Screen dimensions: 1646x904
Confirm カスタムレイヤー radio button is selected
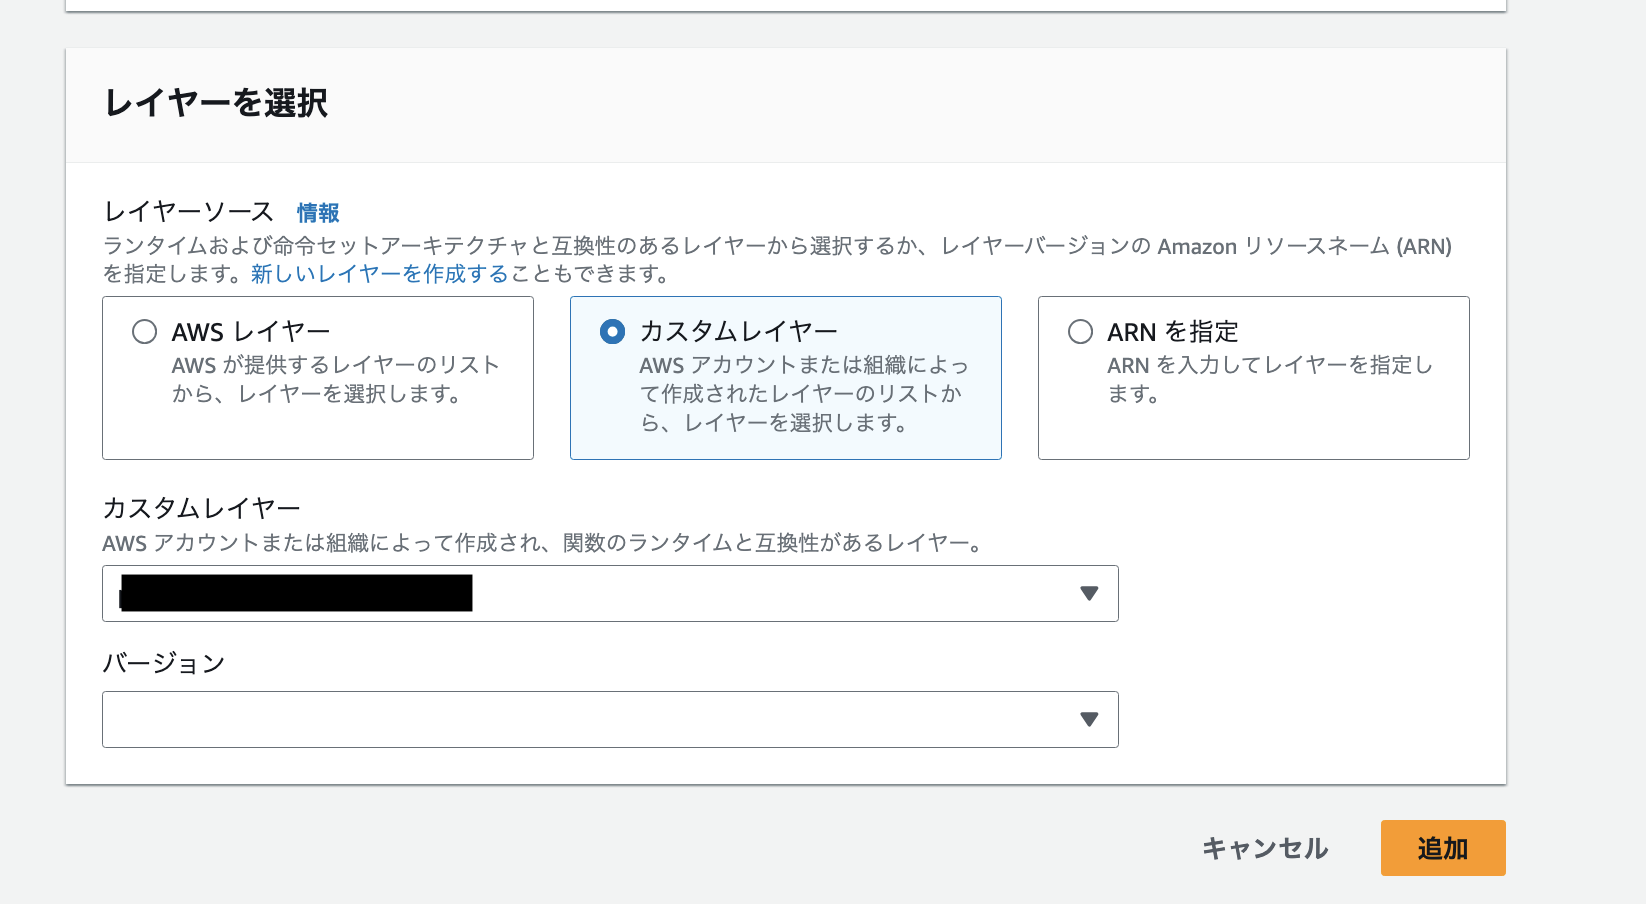coord(611,331)
